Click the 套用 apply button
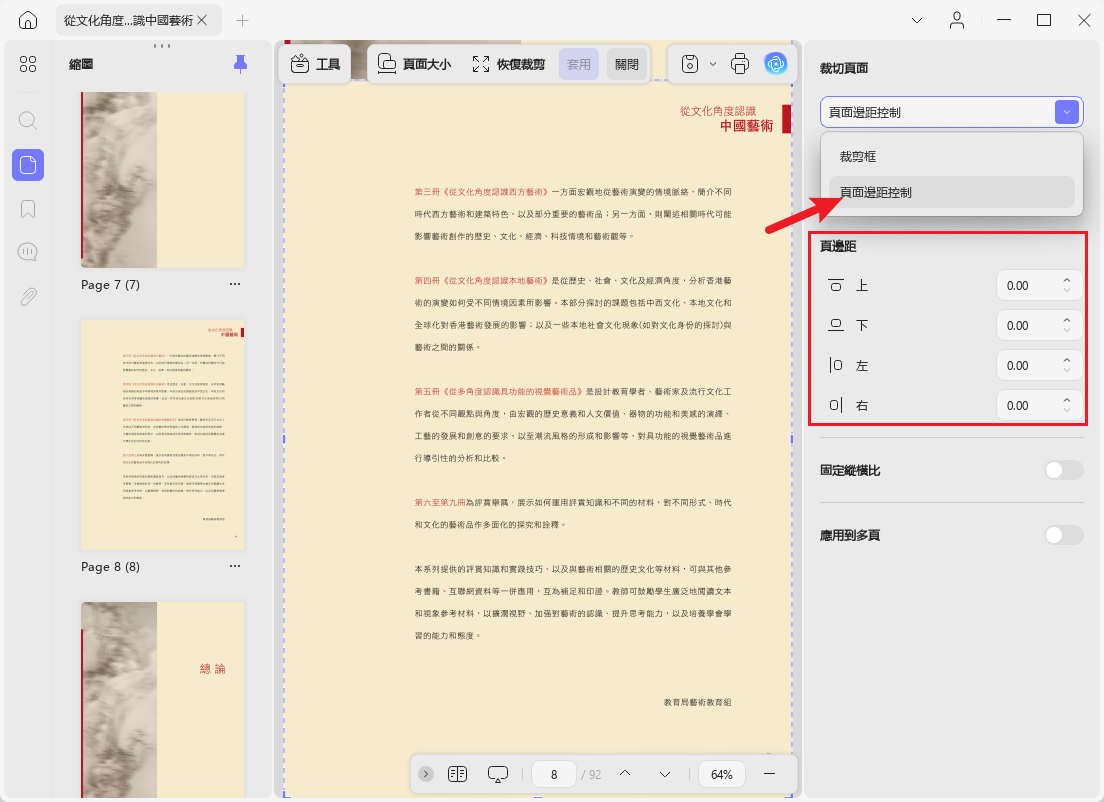Screen dimensions: 1104x802 pyautogui.click(x=579, y=64)
